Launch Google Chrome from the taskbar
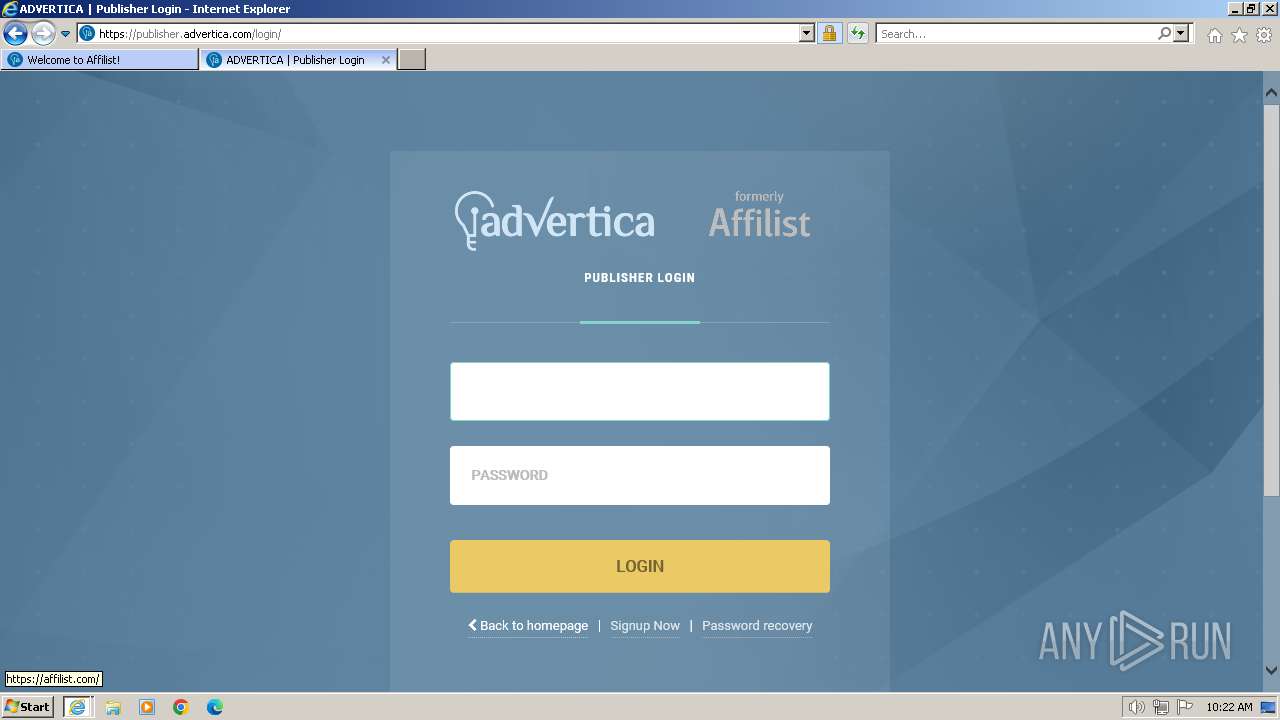Screen dimensions: 1280x720 (x=181, y=707)
